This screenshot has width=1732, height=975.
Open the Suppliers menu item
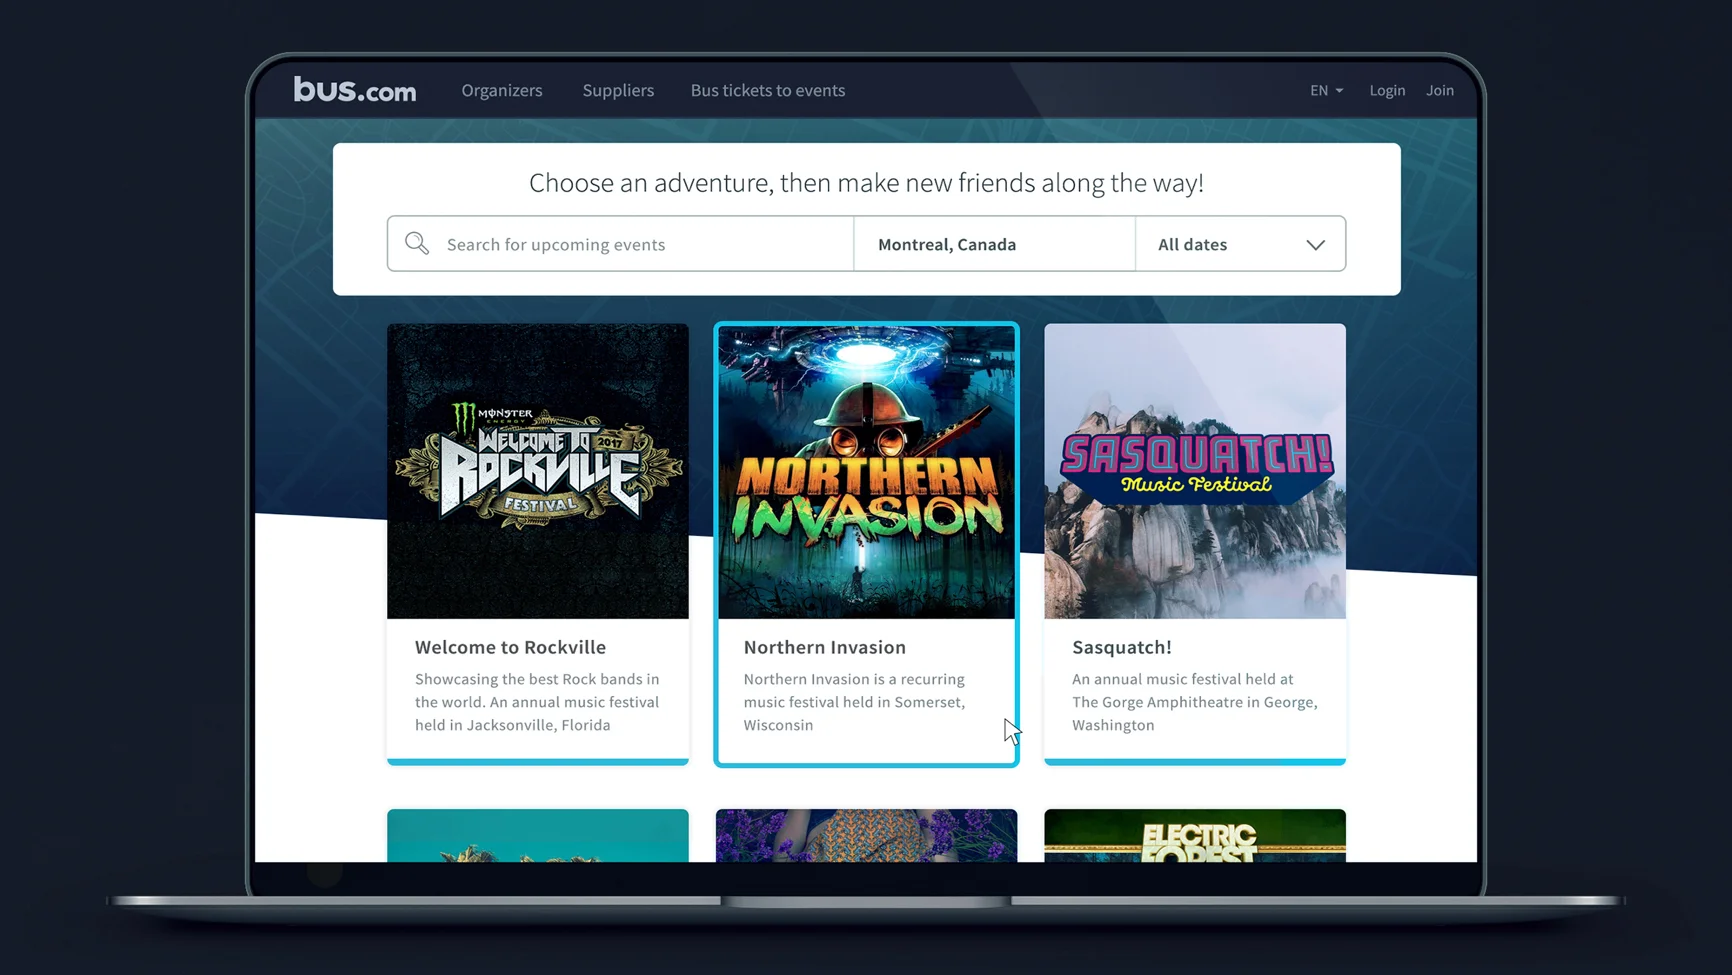[x=618, y=90]
